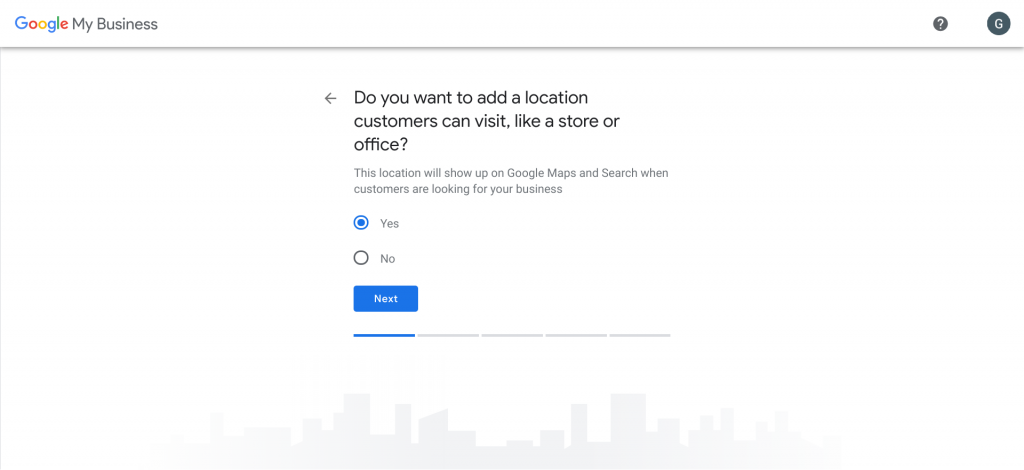Click the heading "Do you want to add a location"
Viewport: 1024px width, 470px height.
[x=471, y=98]
